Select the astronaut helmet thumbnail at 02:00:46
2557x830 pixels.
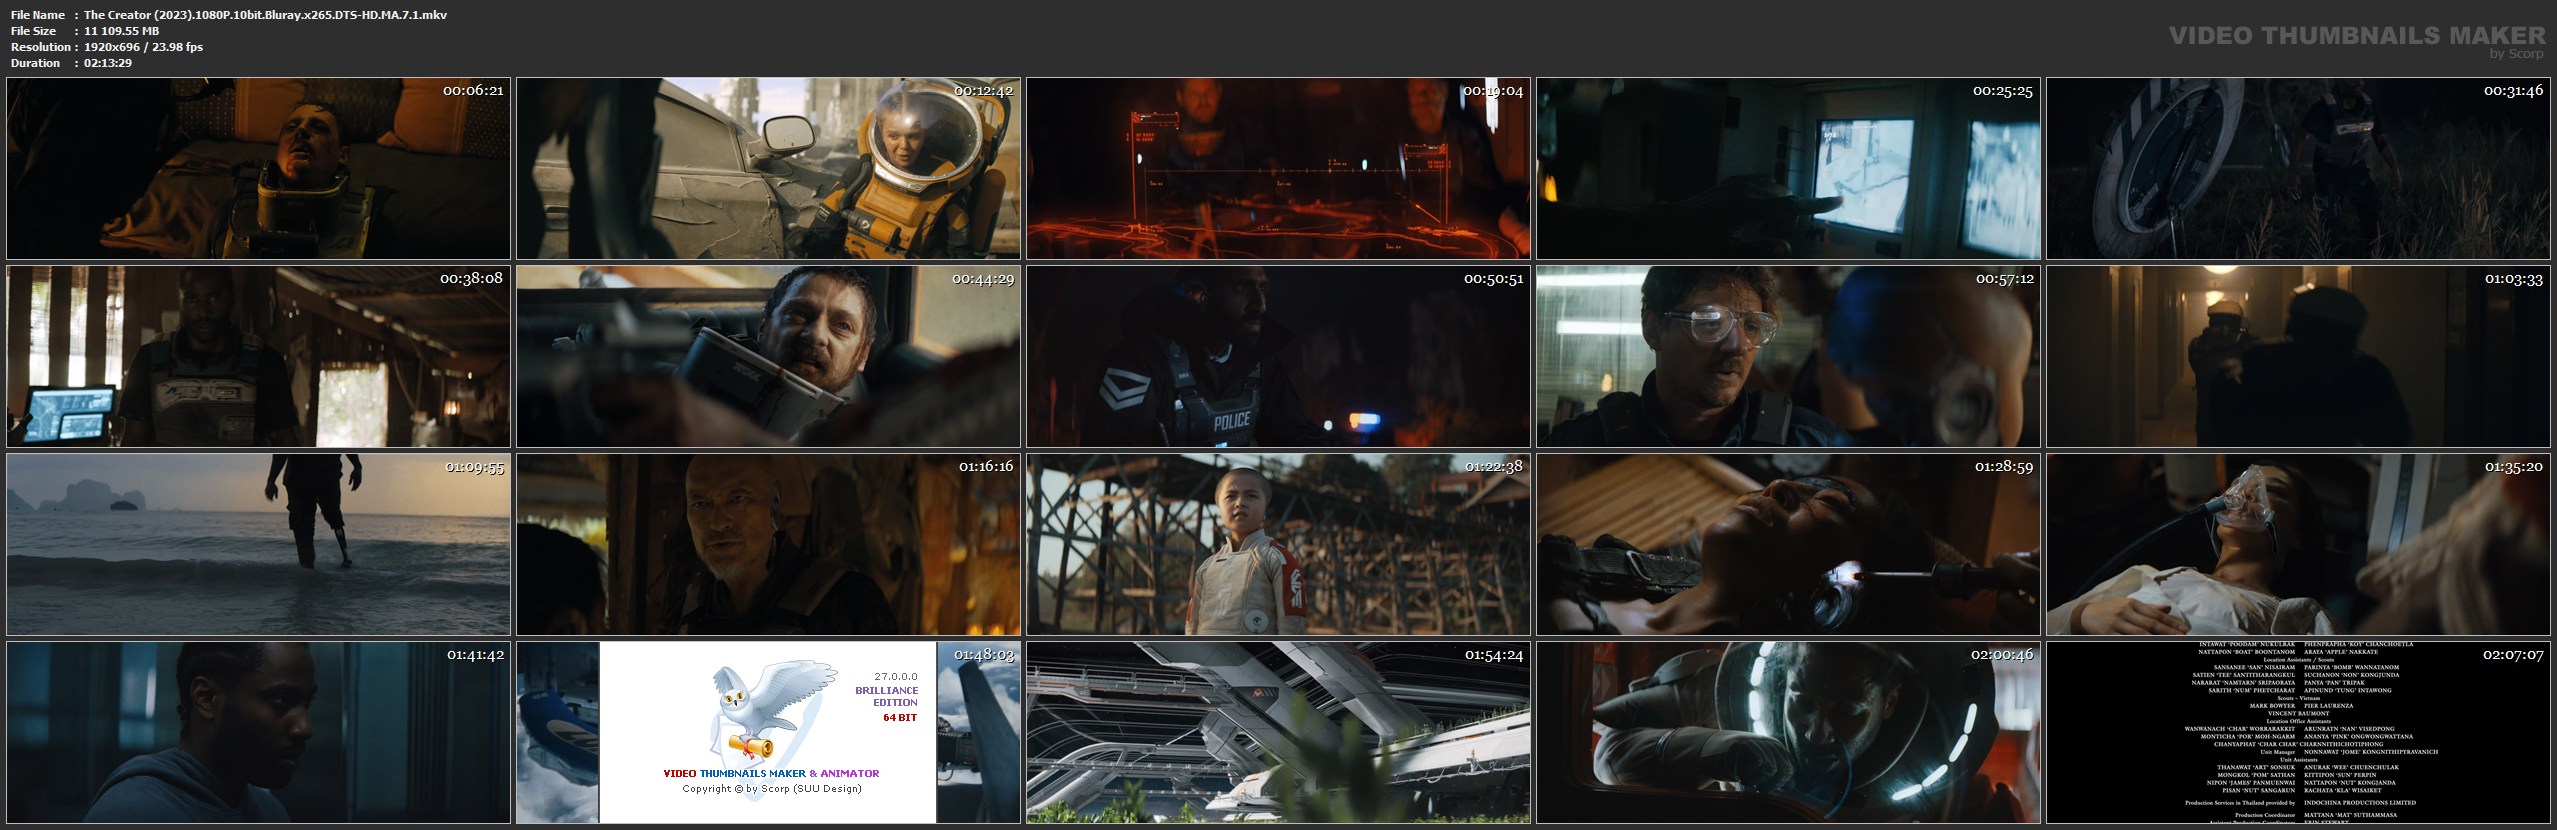(x=1788, y=732)
